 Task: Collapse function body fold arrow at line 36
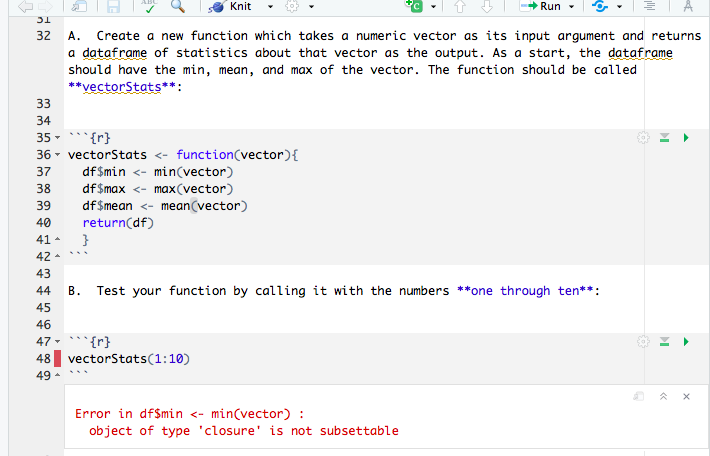pyautogui.click(x=58, y=155)
